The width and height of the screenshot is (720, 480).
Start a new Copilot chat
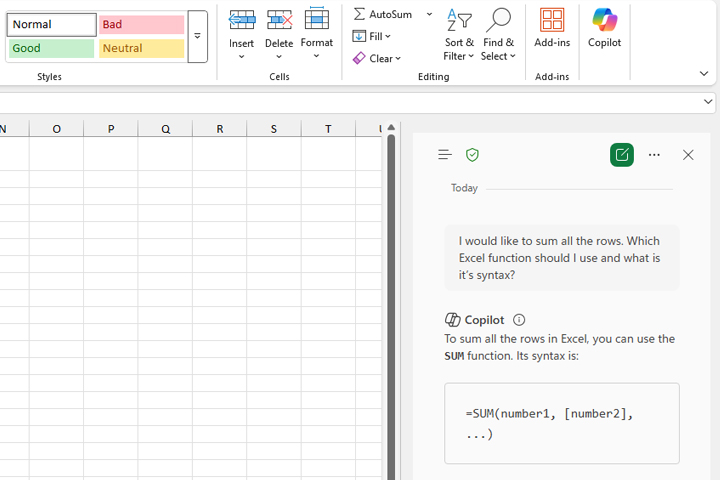tap(622, 155)
